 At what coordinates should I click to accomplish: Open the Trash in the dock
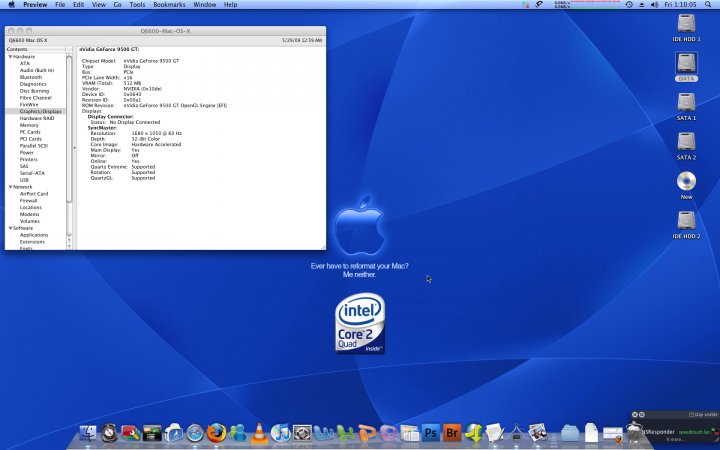pos(634,432)
